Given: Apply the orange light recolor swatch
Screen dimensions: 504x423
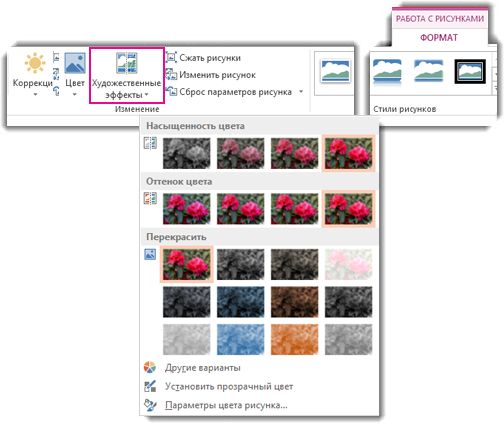Looking at the screenshot, I should point(295,339).
